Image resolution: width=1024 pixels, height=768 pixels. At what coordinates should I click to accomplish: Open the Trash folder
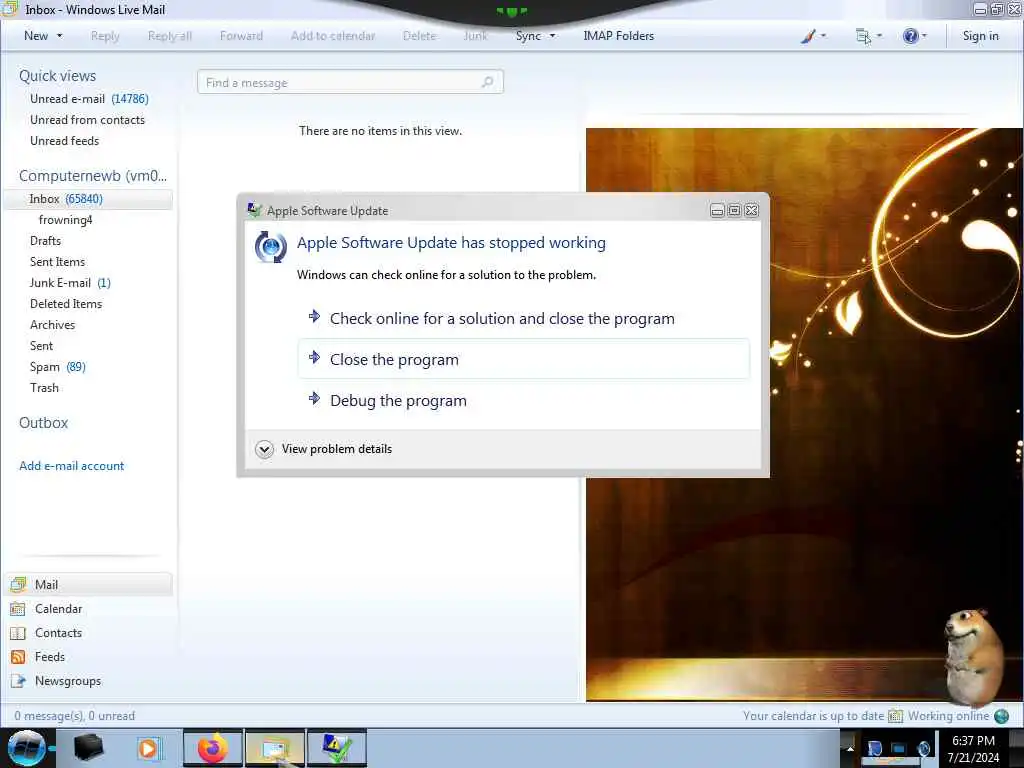(x=44, y=387)
